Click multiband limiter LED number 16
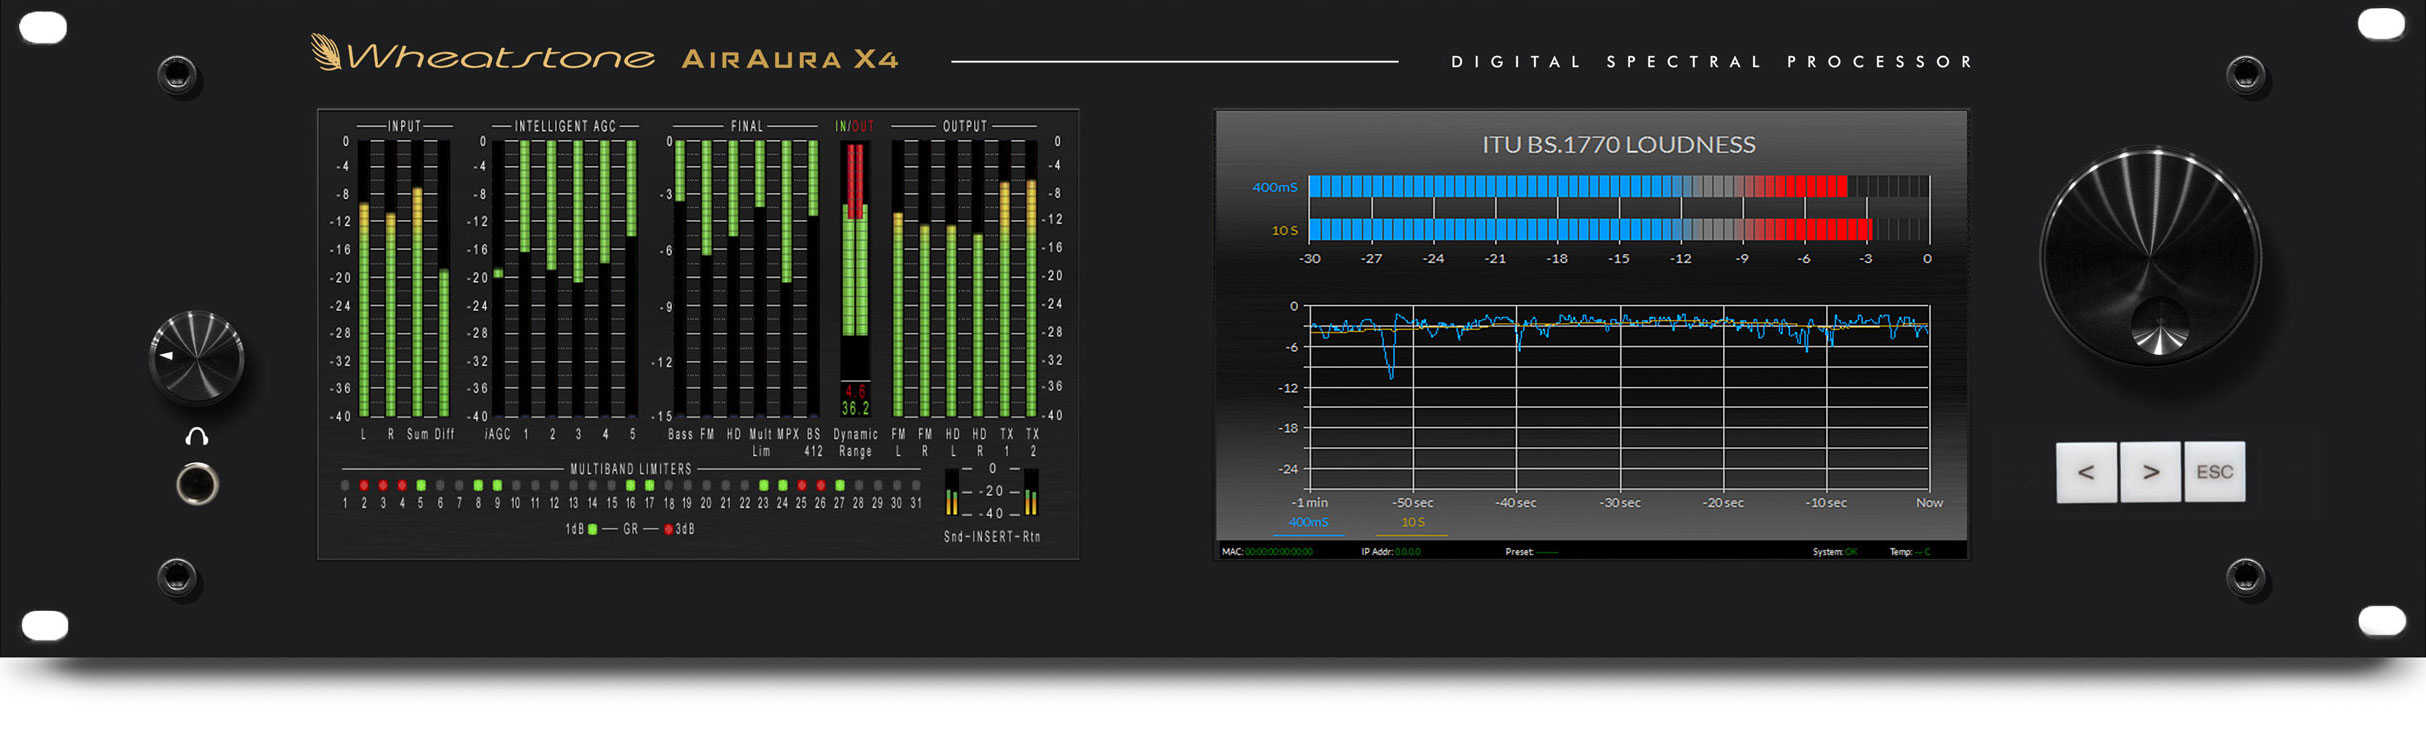 (630, 485)
